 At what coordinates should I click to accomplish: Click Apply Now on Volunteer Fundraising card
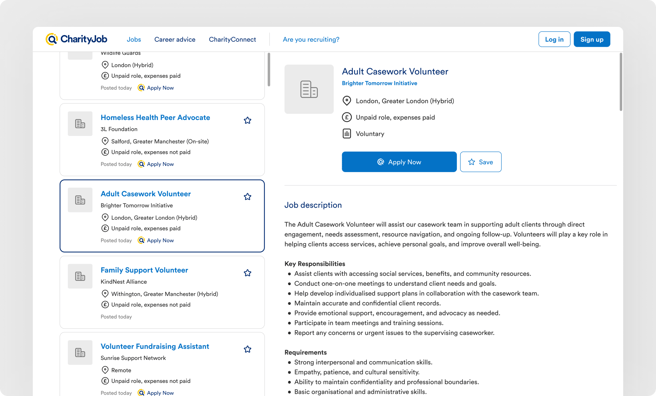click(x=156, y=393)
